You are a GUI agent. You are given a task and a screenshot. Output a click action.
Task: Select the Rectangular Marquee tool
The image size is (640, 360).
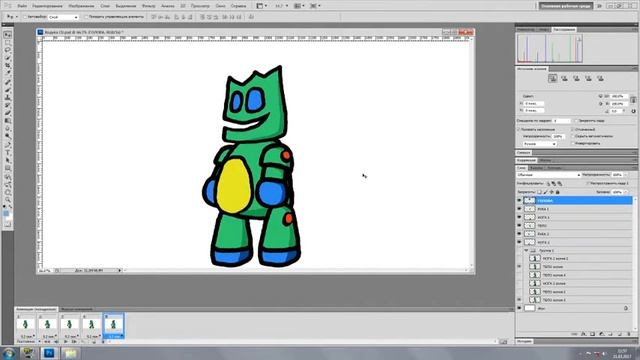tap(7, 42)
